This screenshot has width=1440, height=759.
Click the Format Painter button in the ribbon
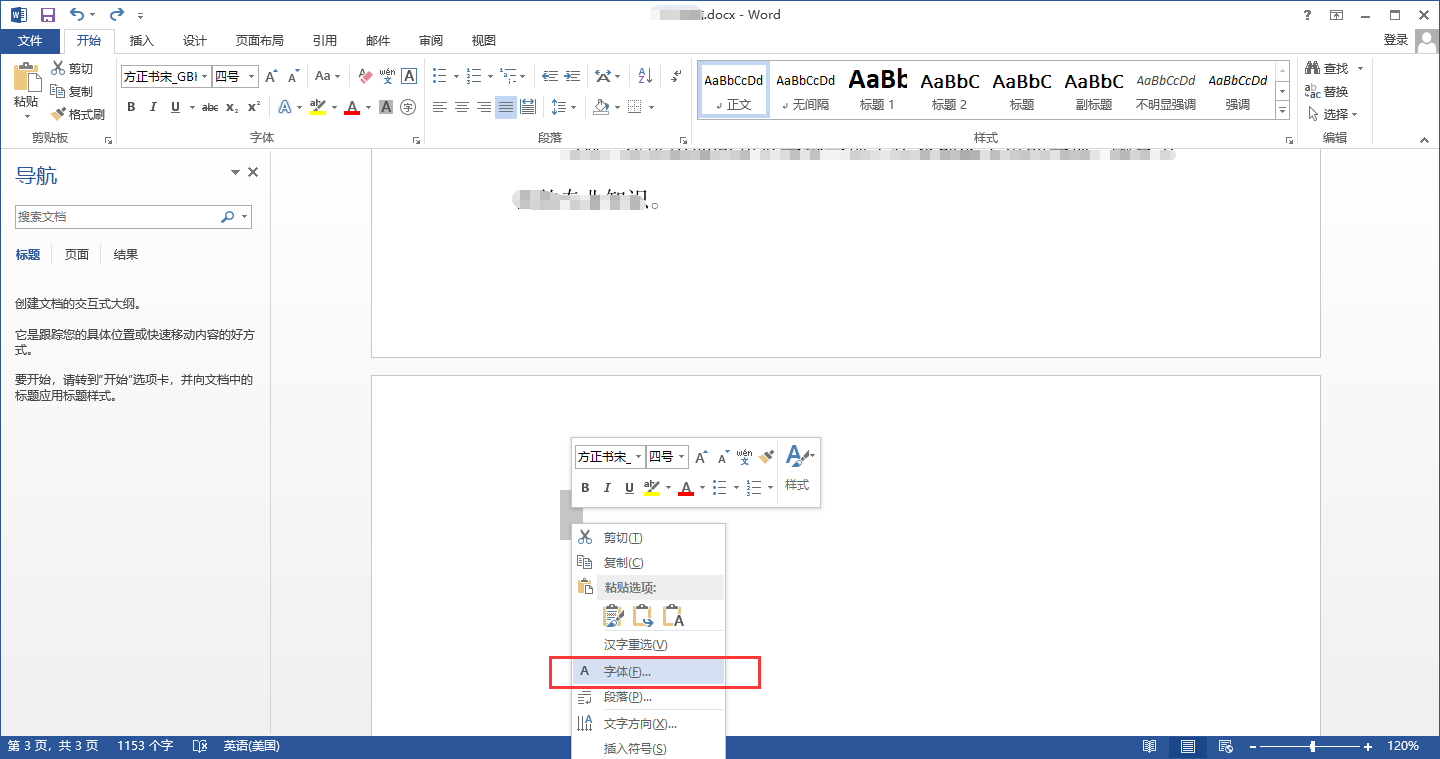coord(78,114)
